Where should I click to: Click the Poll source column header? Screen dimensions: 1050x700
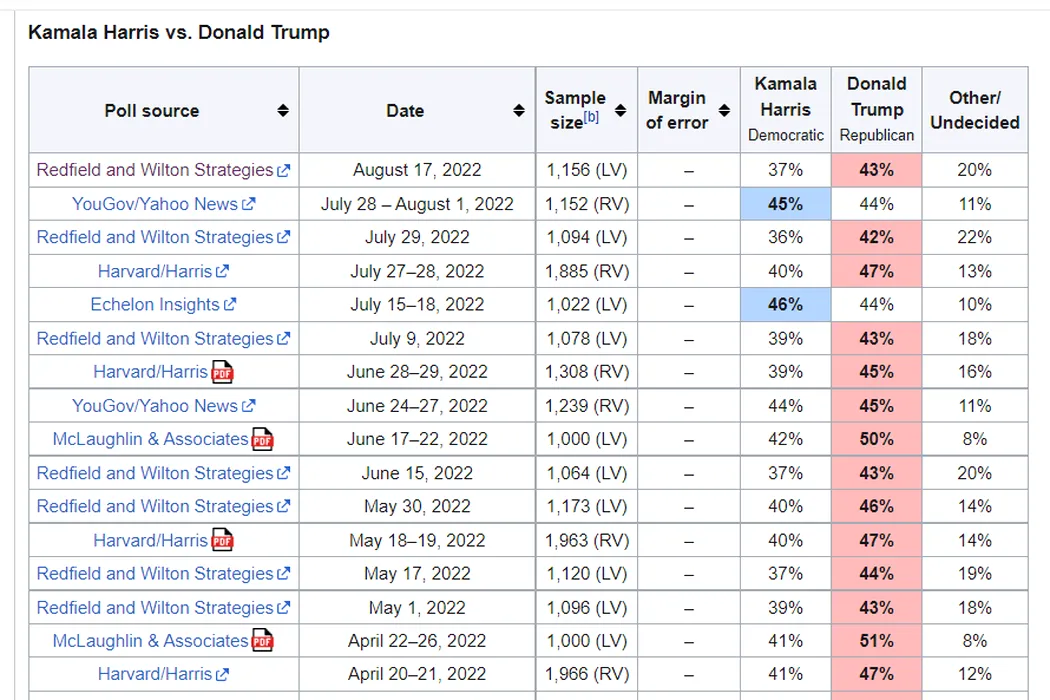tap(164, 111)
